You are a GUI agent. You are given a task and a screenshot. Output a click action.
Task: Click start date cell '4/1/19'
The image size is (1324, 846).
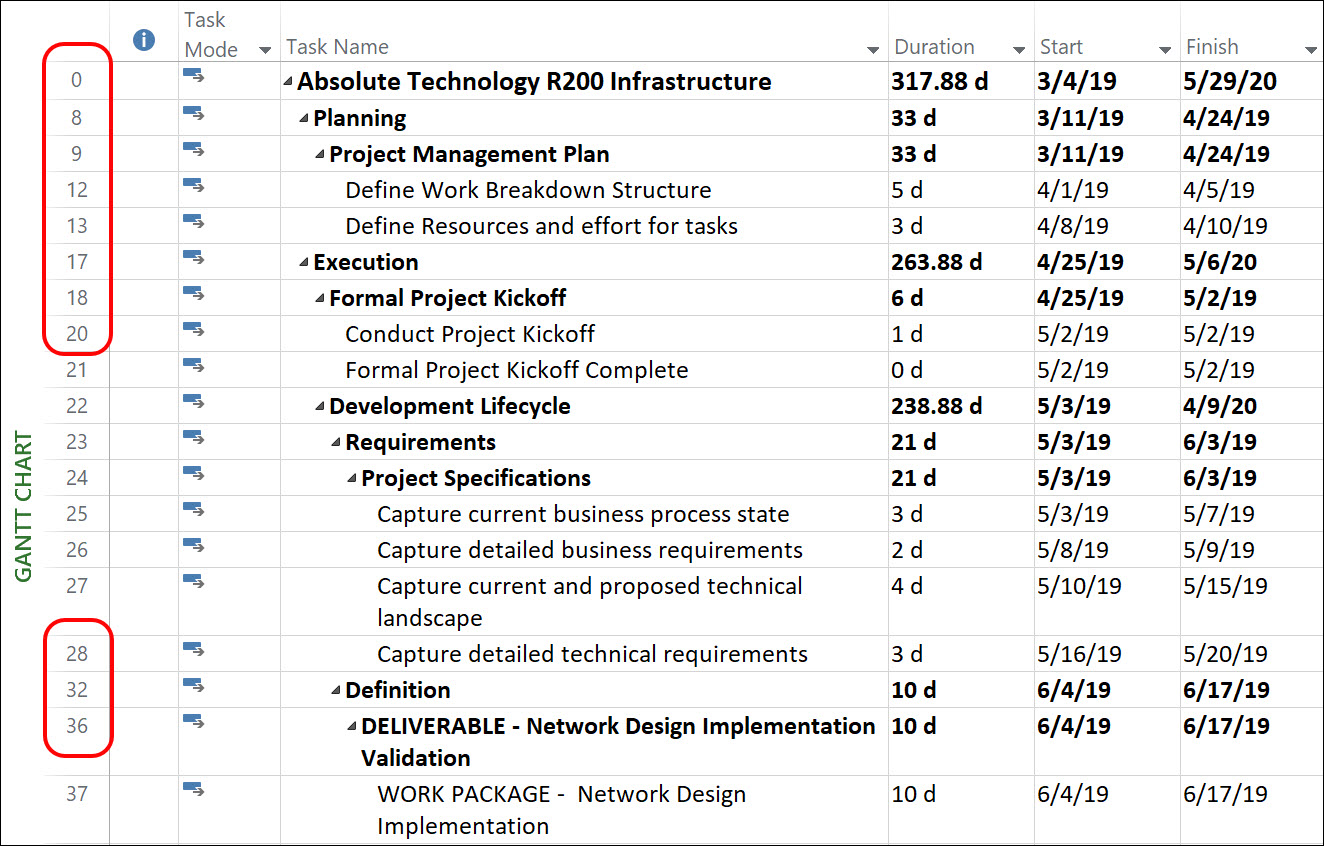(x=1073, y=190)
